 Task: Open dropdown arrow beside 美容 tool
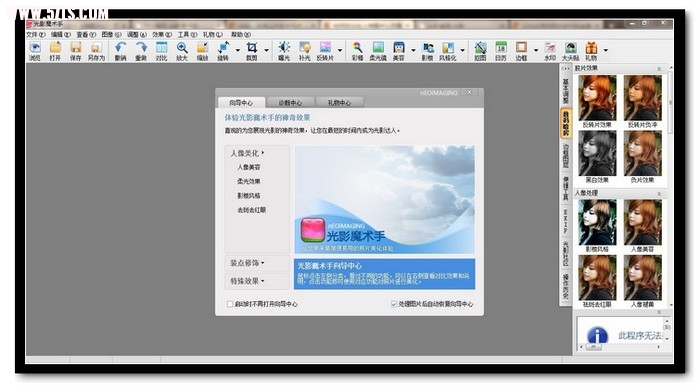coord(413,50)
